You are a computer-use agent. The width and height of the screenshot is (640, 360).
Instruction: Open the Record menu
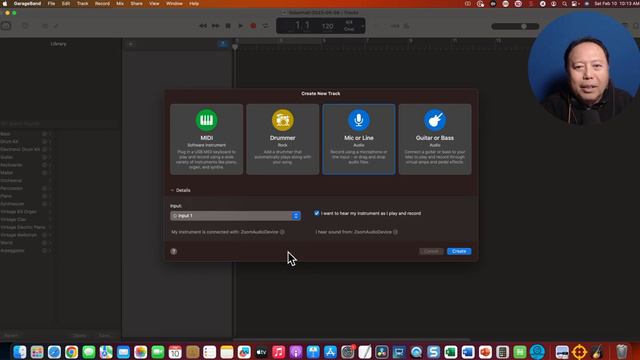click(102, 4)
